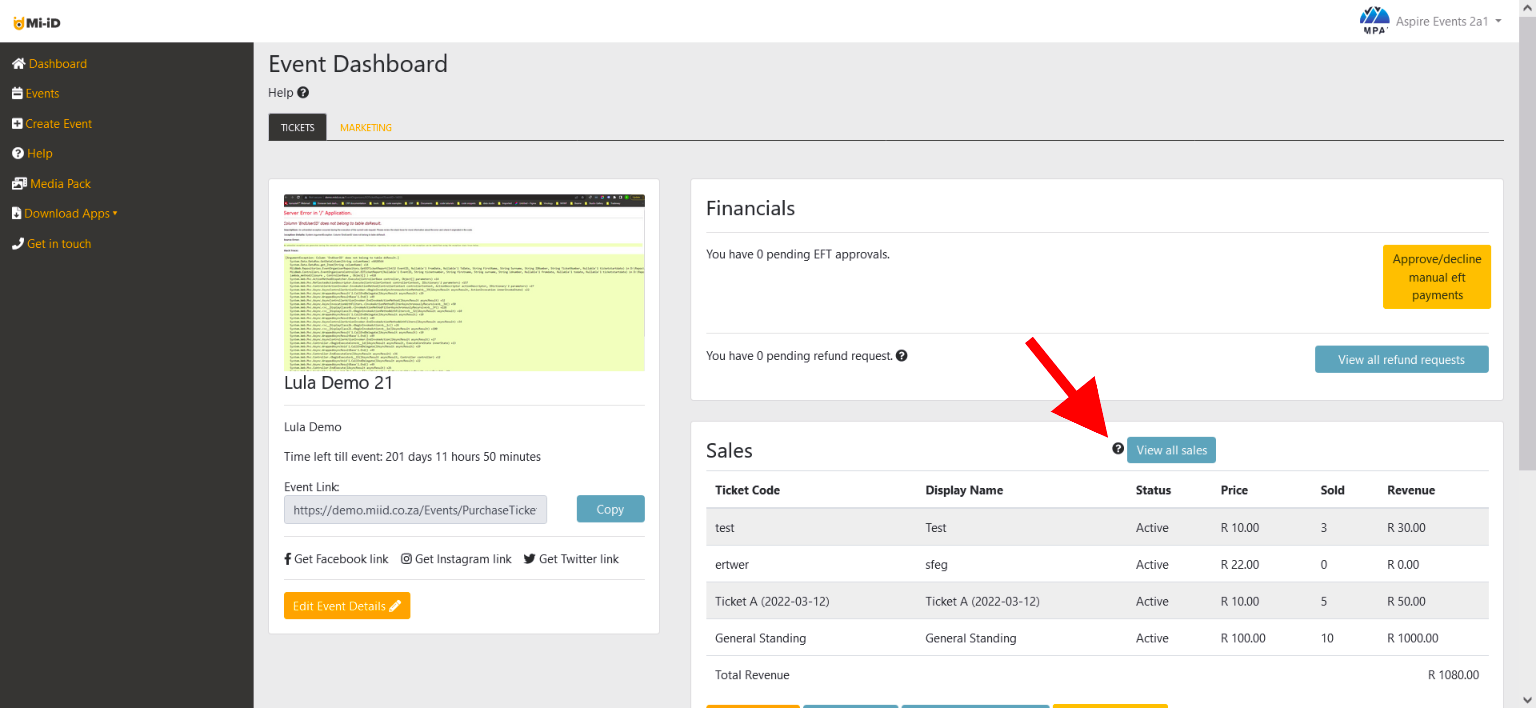Get Twitter link for event
1536x708 pixels.
pos(571,559)
